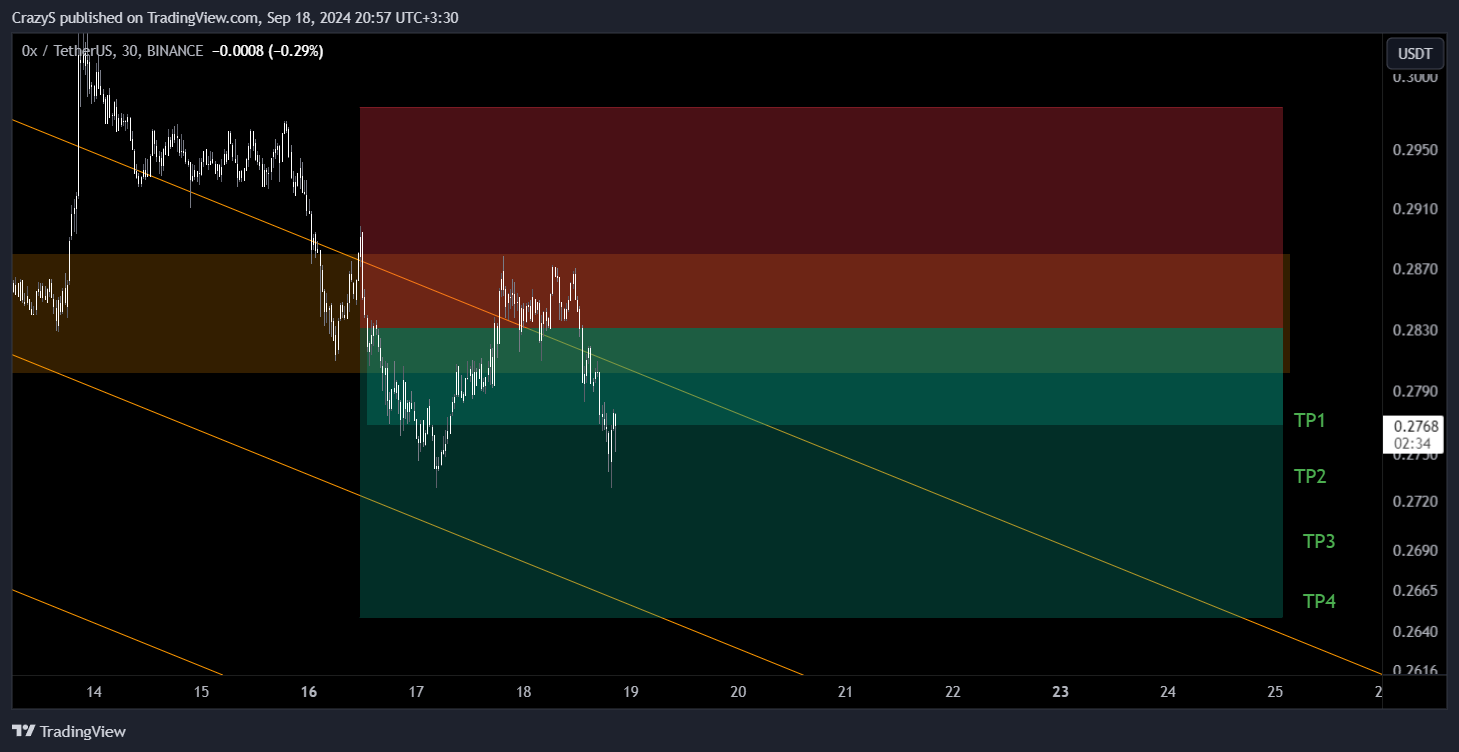Click the −0.0008 (−0.29%) price change value

267,50
